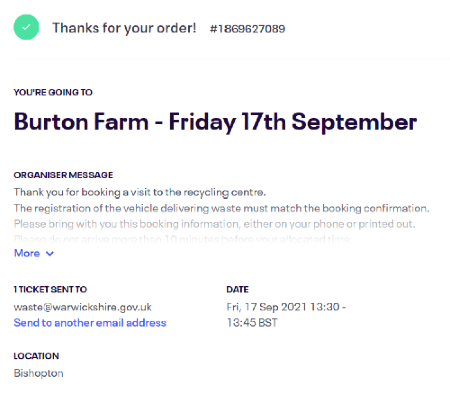Click the 13:45 BST end time text
The height and width of the screenshot is (393, 450).
(x=252, y=323)
